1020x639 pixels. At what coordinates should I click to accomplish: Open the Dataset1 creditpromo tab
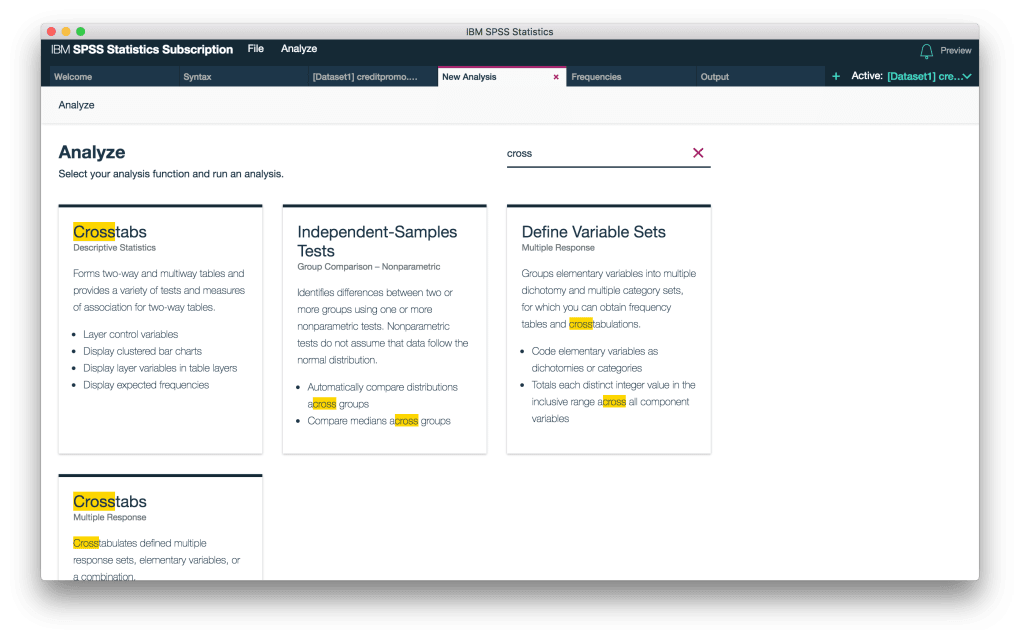pyautogui.click(x=373, y=77)
